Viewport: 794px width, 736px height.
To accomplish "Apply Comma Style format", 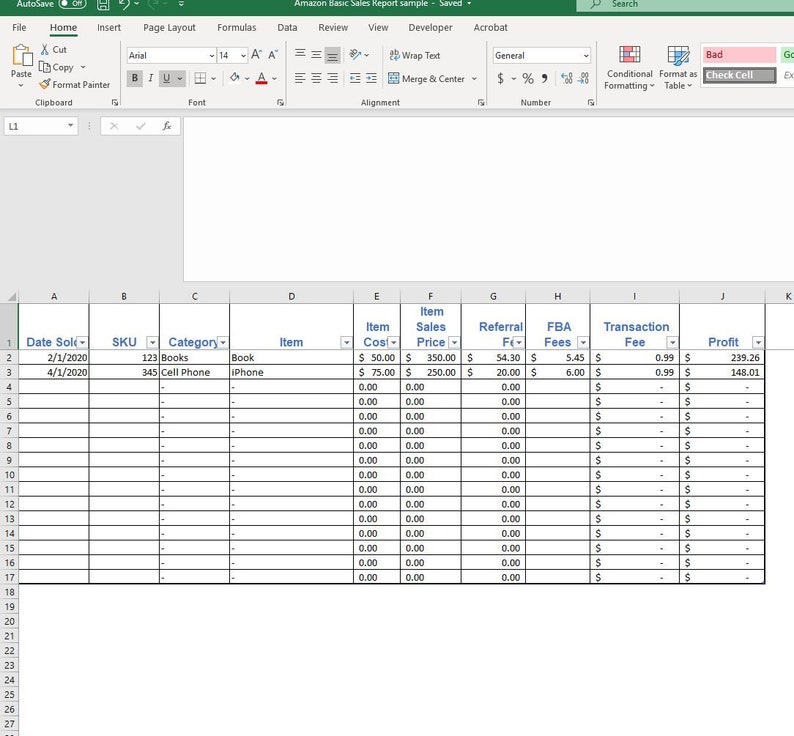I will pyautogui.click(x=544, y=78).
